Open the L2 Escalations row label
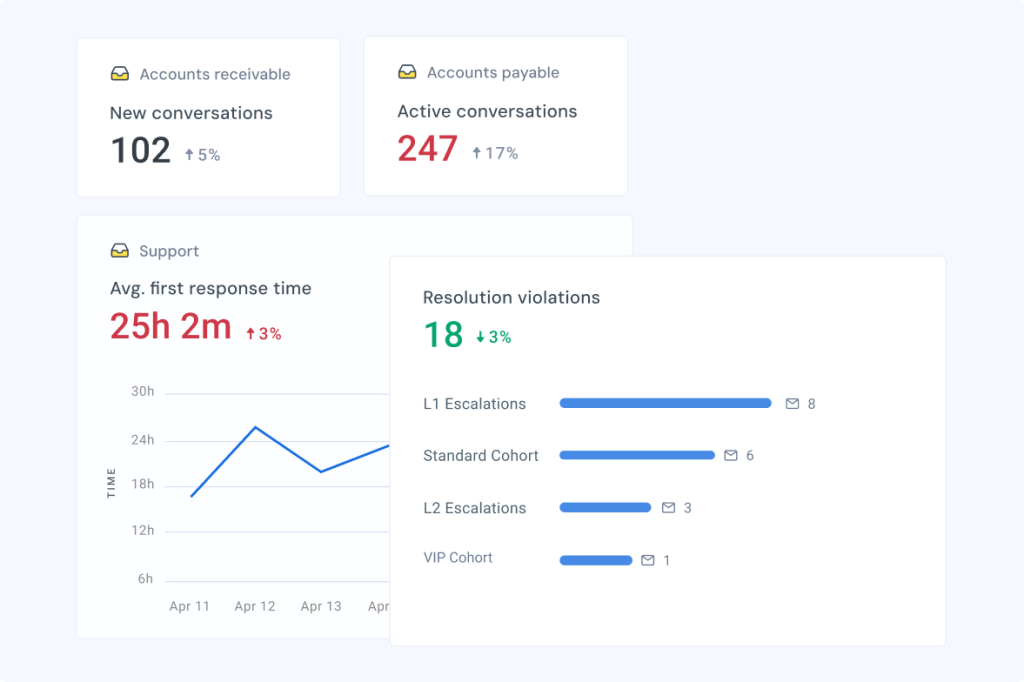The height and width of the screenshot is (682, 1024). (x=474, y=508)
